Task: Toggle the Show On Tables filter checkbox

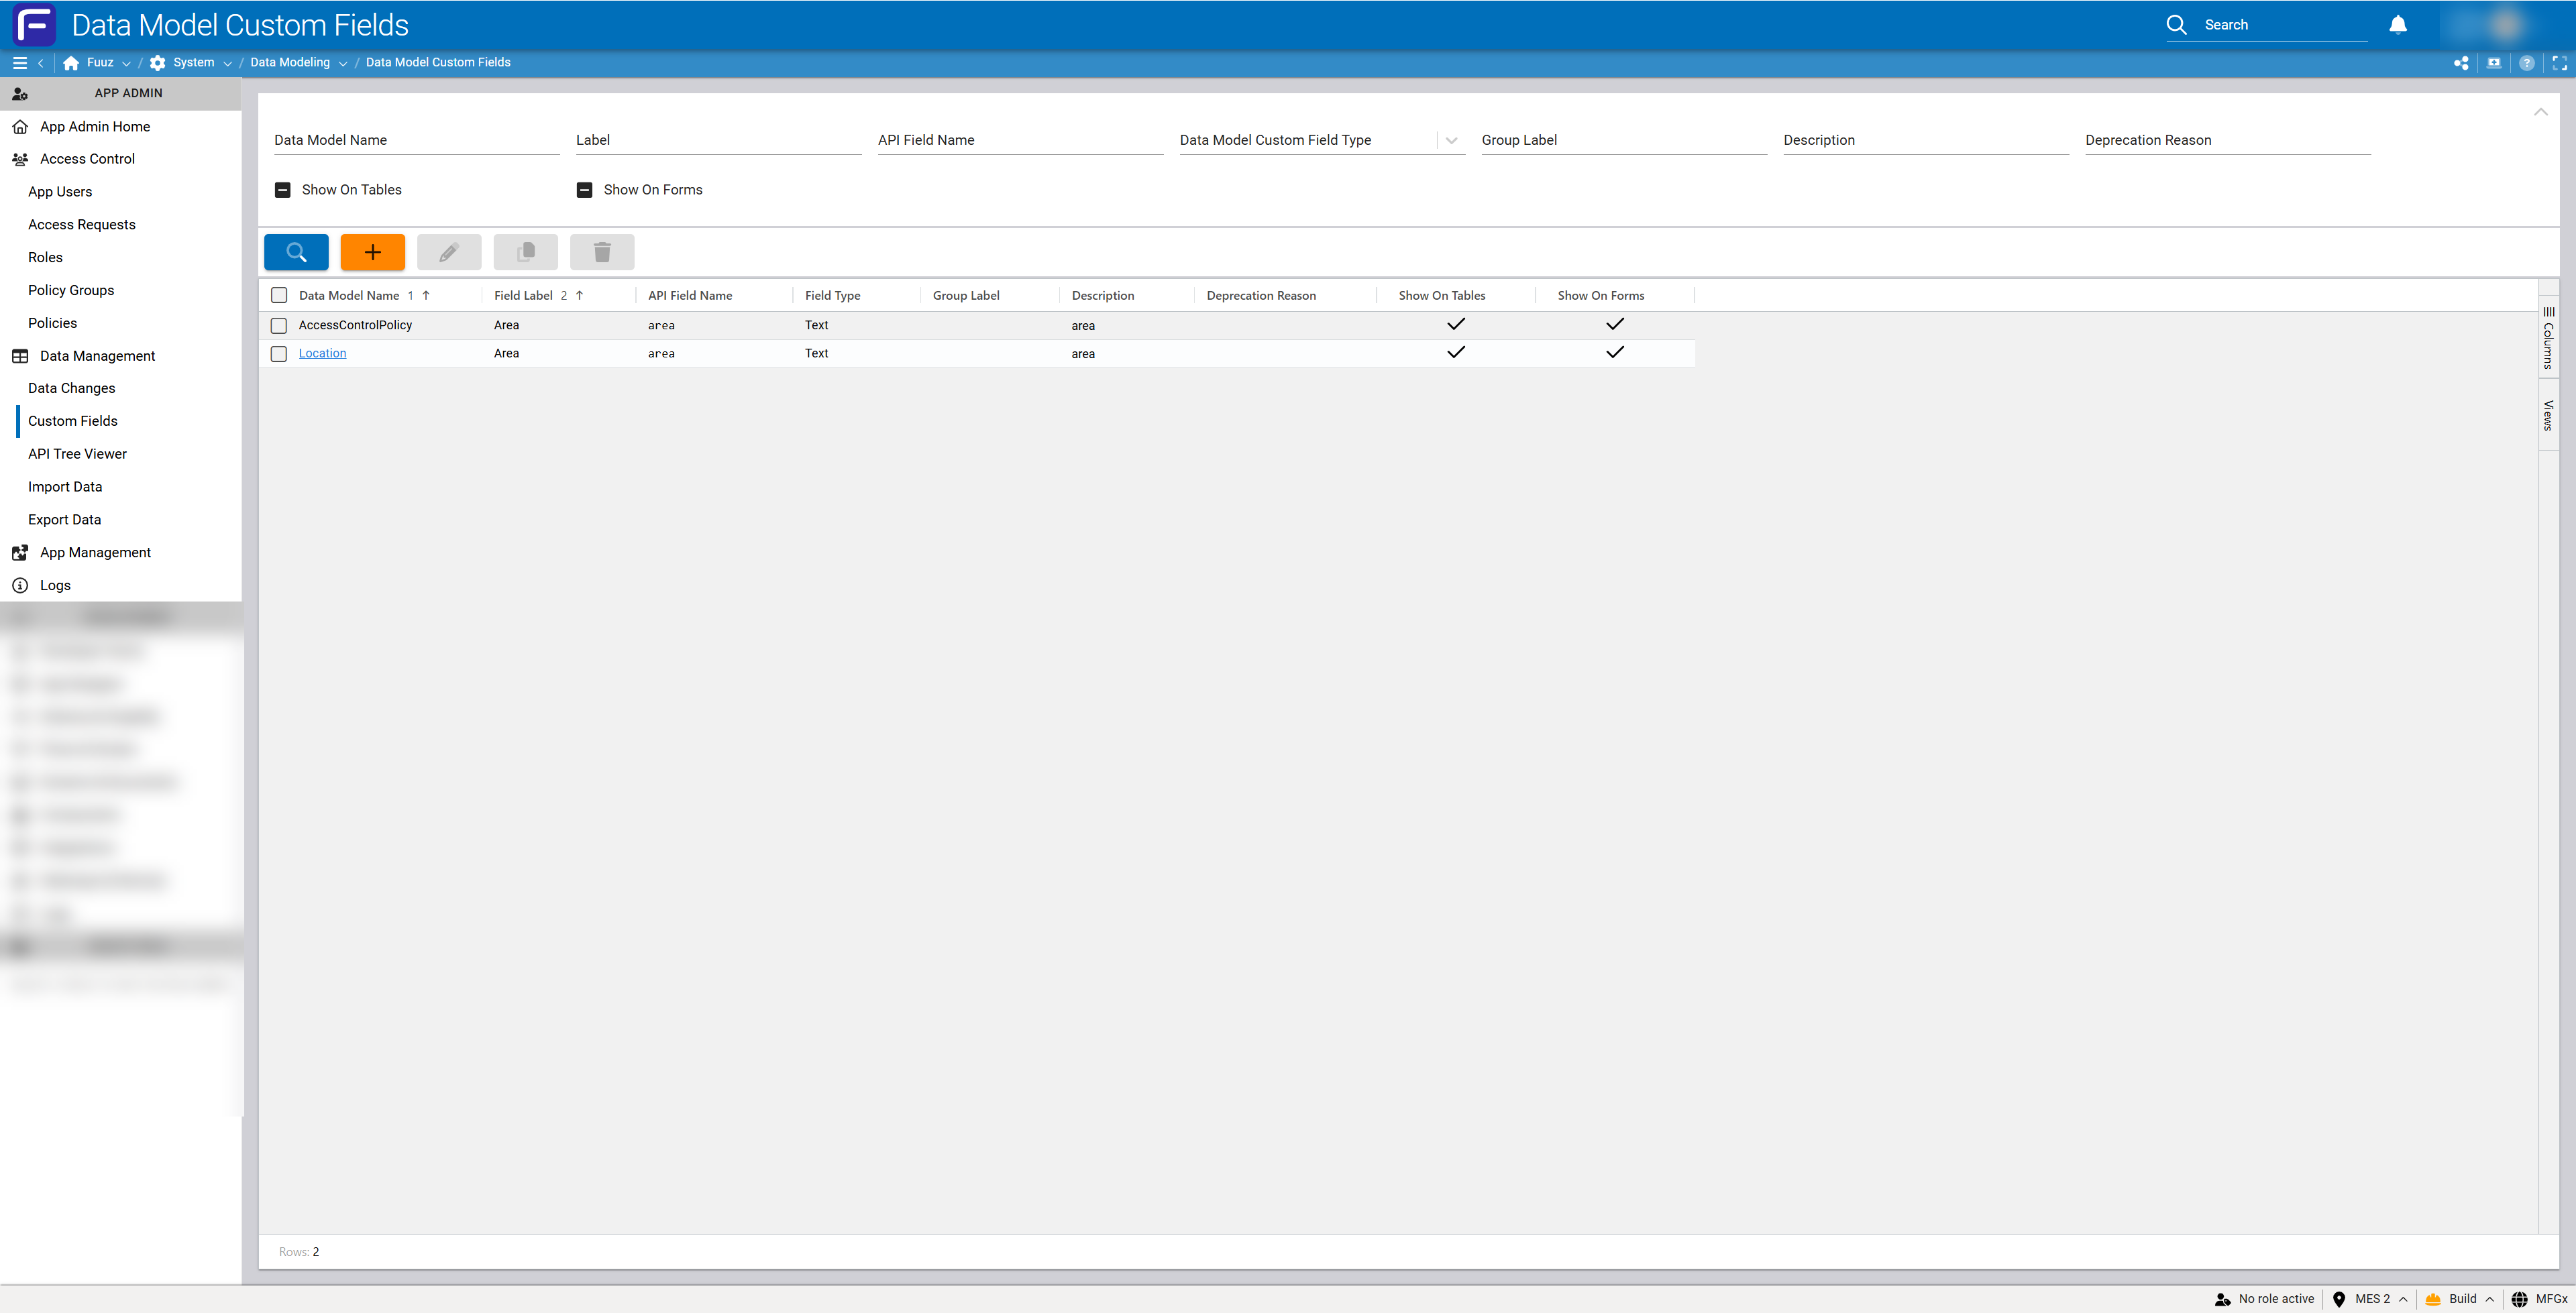Action: (x=283, y=190)
